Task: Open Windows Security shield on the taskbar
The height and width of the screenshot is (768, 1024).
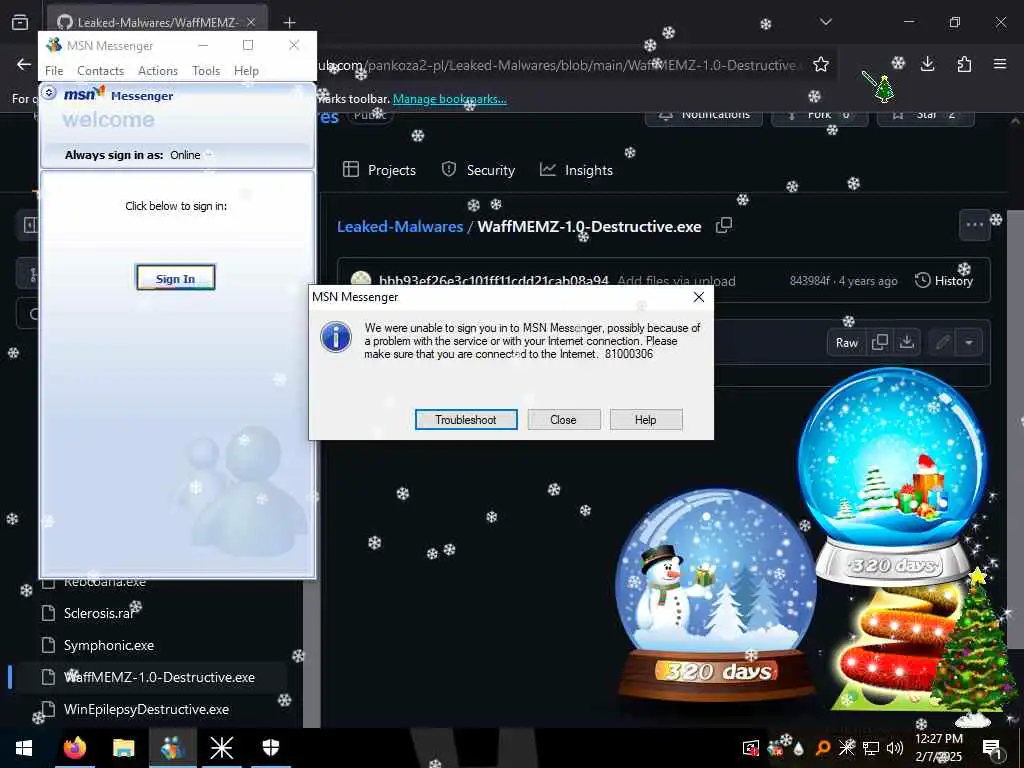Action: 270,748
